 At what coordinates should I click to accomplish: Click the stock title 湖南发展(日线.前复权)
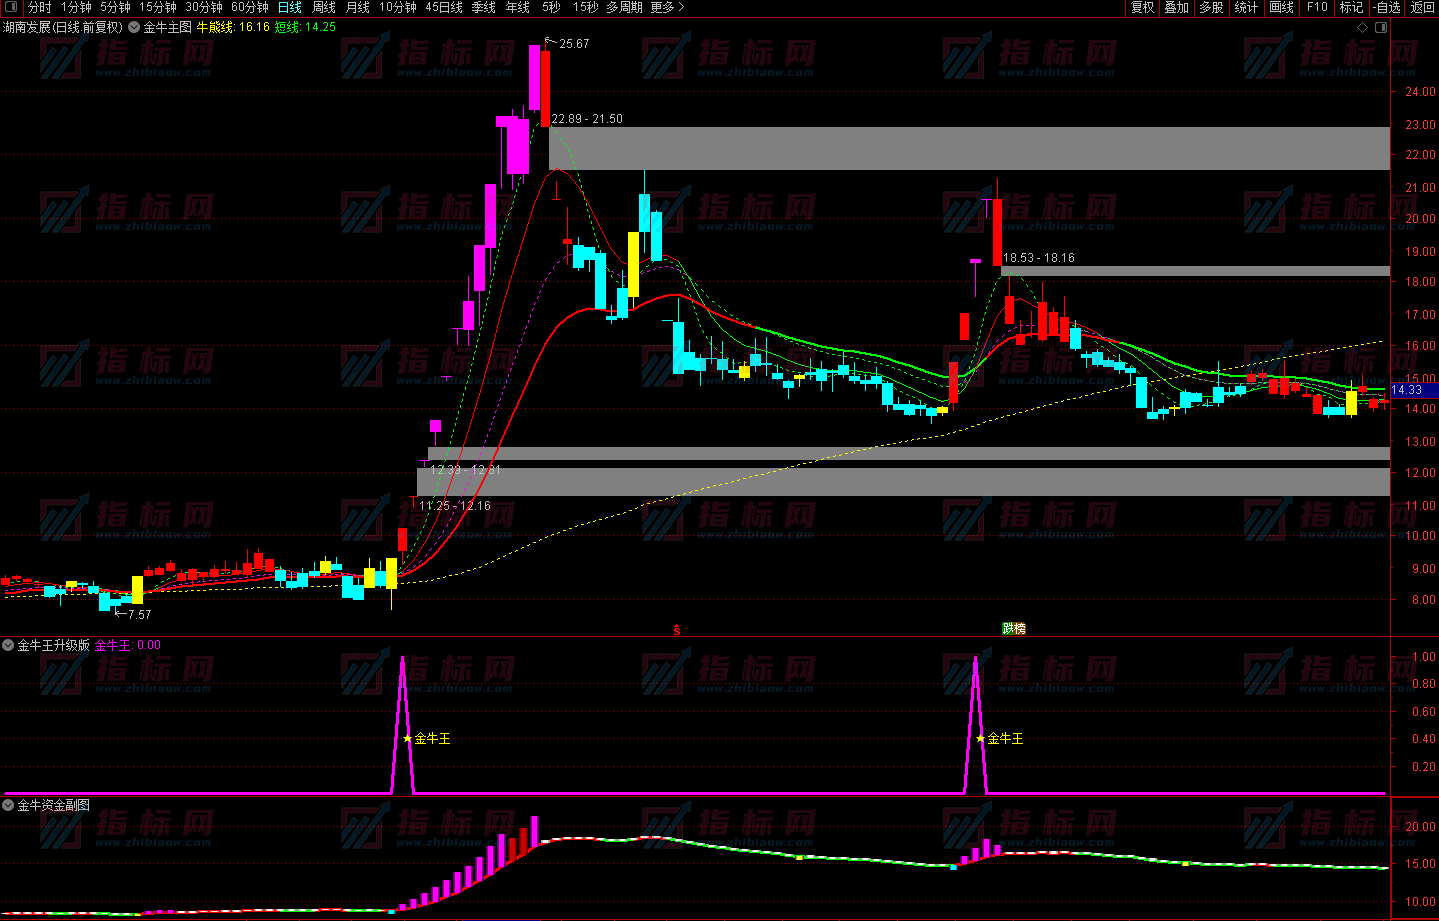(63, 28)
